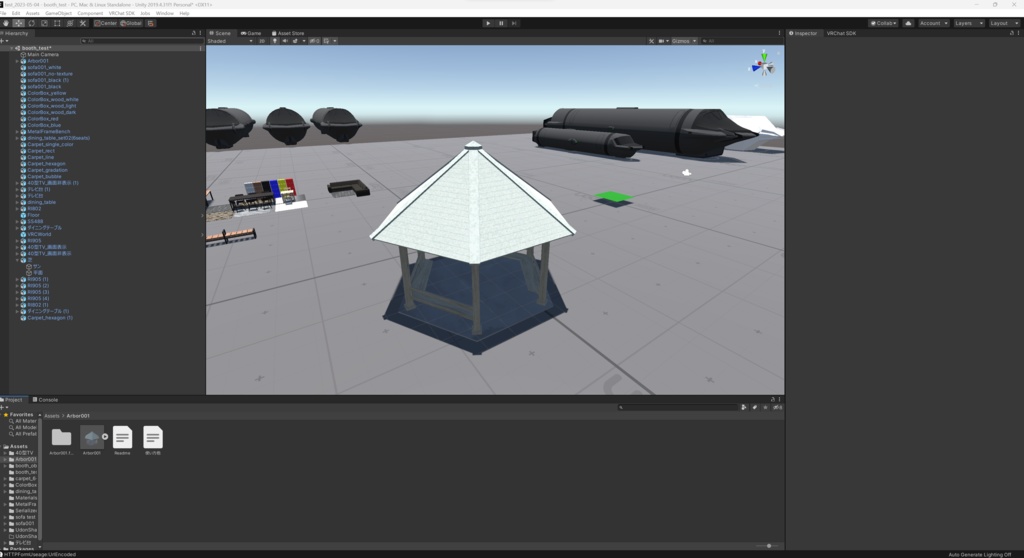
Task: Click the Hierarchy panel lock icon
Action: click(193, 33)
